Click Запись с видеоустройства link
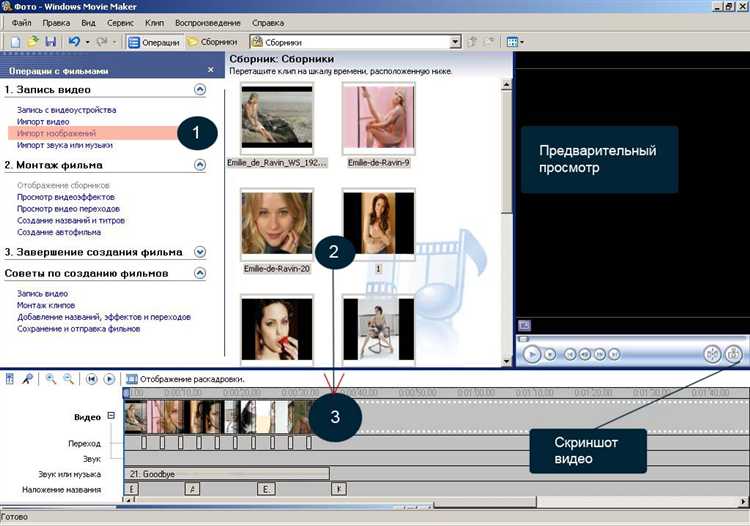Screen dimensions: 750x526 tap(66, 110)
